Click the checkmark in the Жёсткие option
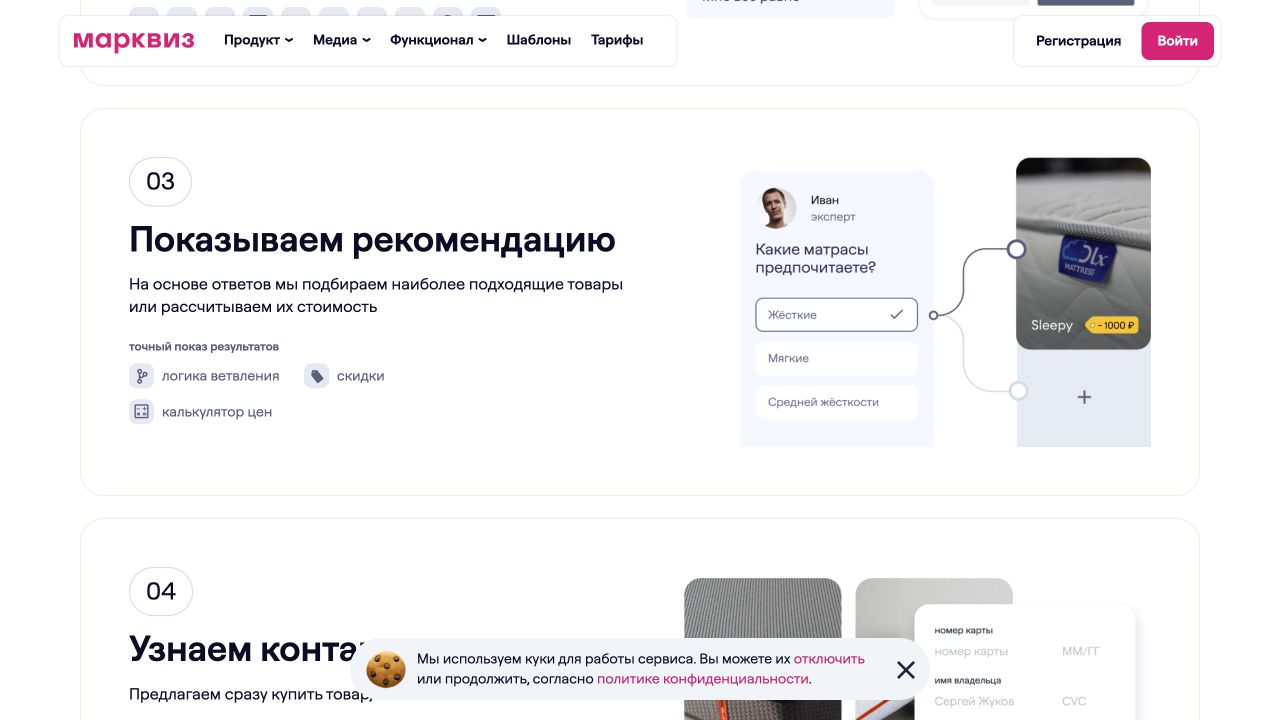1280x720 pixels. coord(896,315)
